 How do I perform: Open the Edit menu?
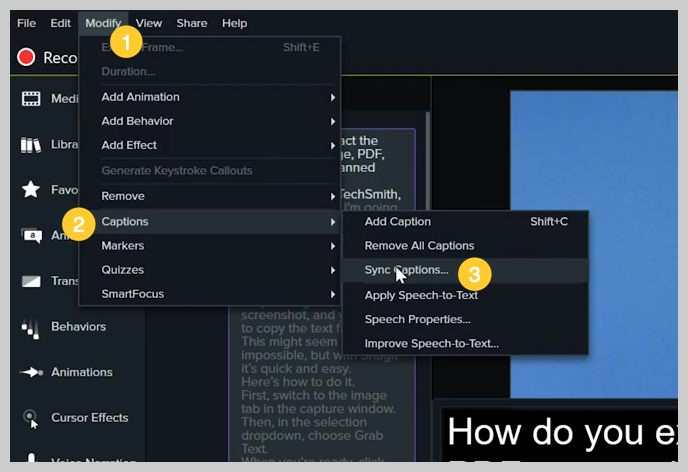60,23
